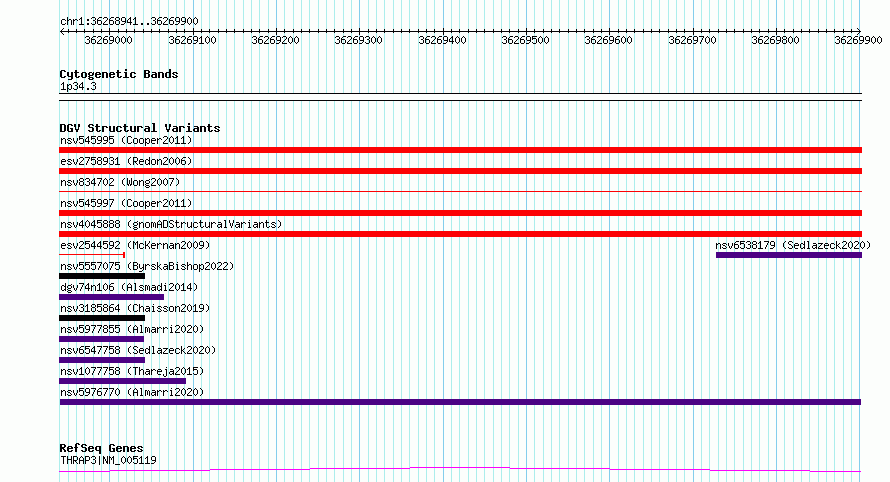Viewport: 890px width, 482px height.
Task: Click ruler position 36269200
Action: [x=275, y=40]
